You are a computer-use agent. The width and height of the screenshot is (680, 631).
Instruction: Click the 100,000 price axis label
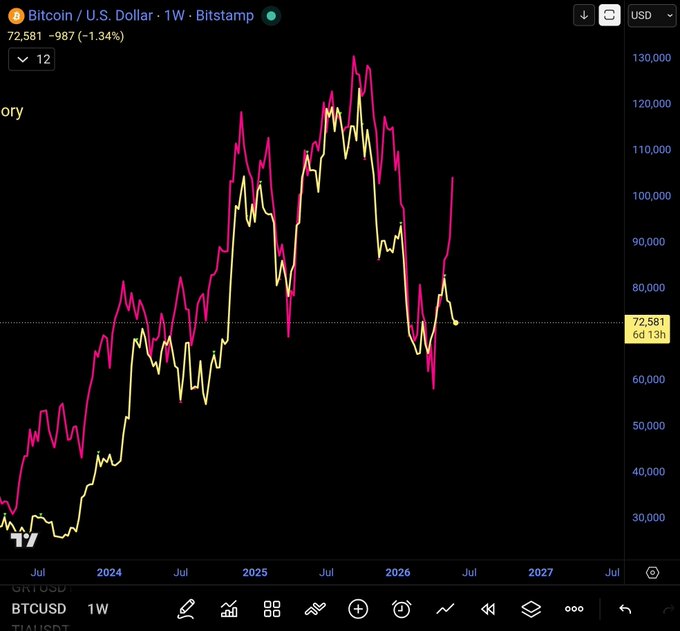point(651,196)
